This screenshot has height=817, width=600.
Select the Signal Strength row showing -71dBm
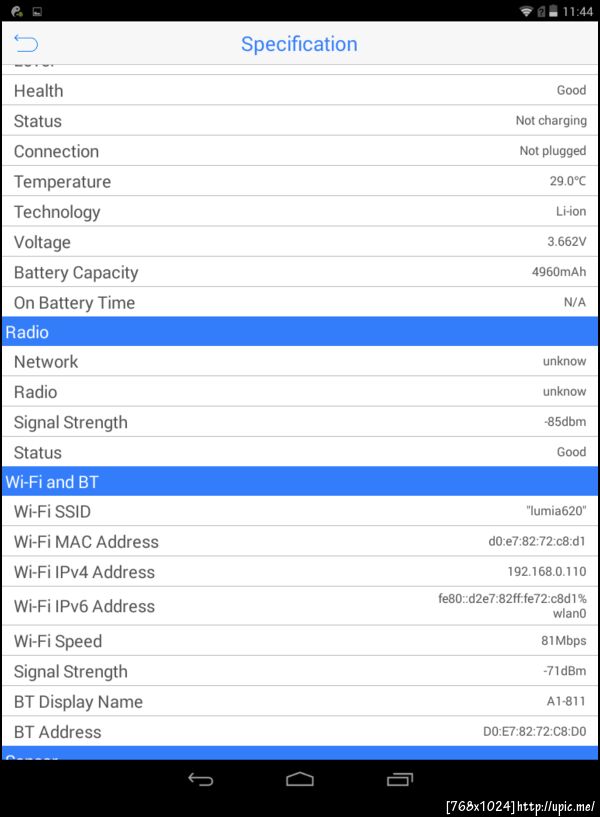[x=300, y=672]
